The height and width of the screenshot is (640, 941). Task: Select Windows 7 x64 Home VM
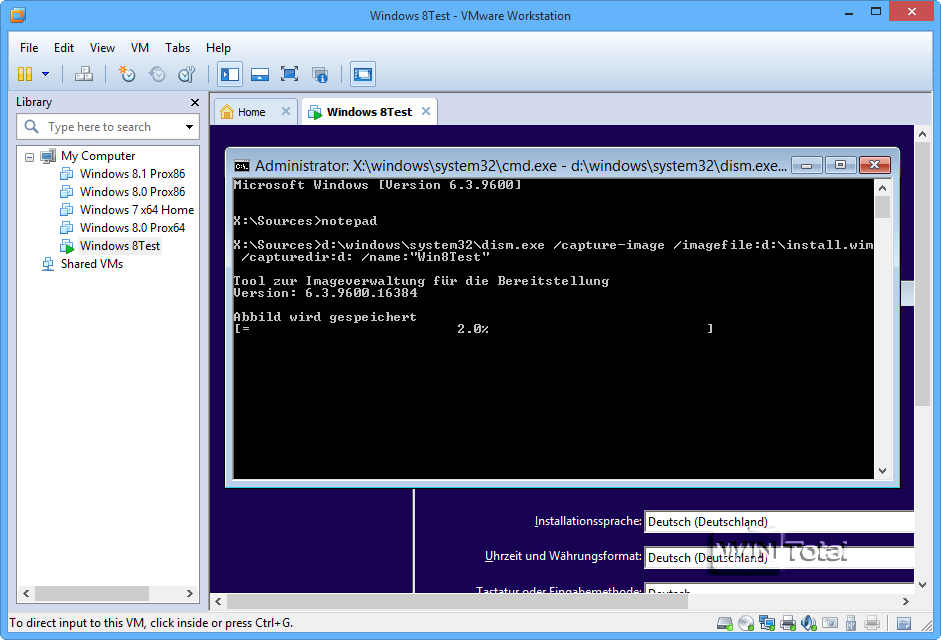click(x=137, y=210)
